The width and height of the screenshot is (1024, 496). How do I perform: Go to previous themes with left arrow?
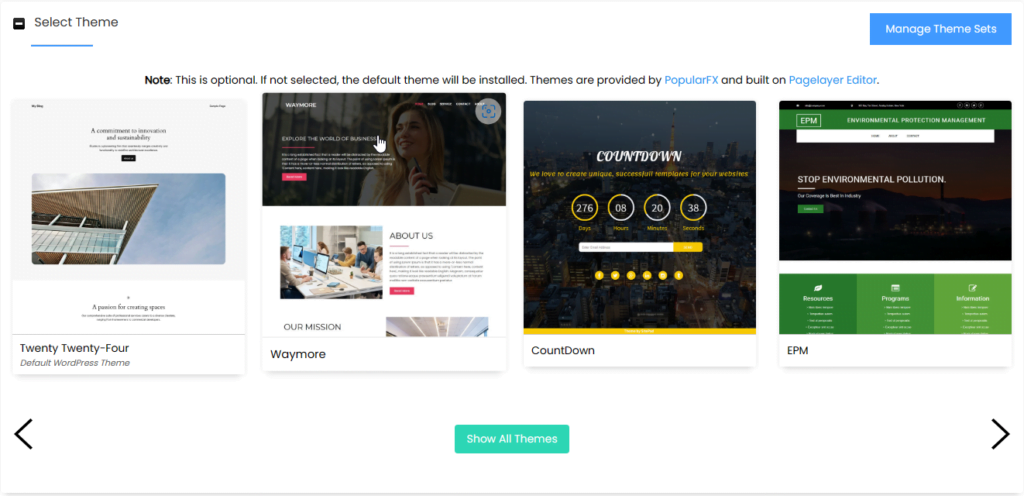click(x=23, y=434)
